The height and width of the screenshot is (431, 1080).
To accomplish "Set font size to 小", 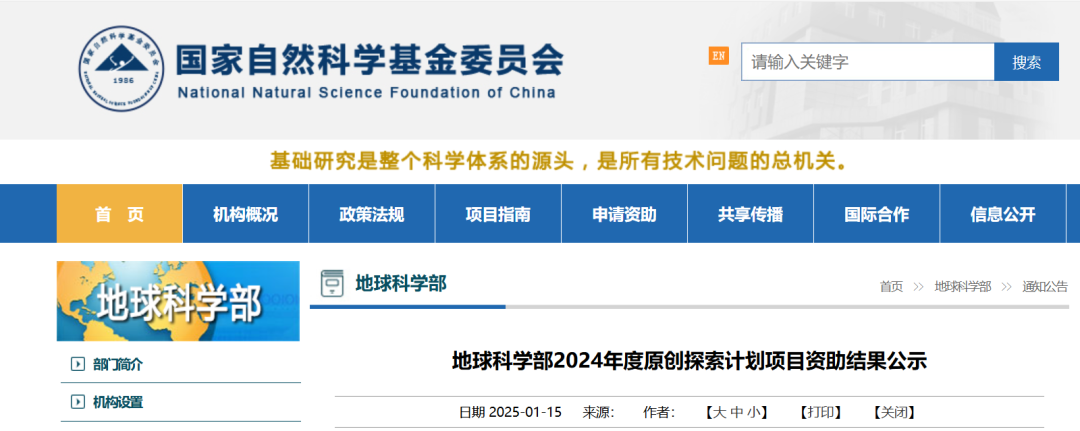I will pyautogui.click(x=754, y=412).
